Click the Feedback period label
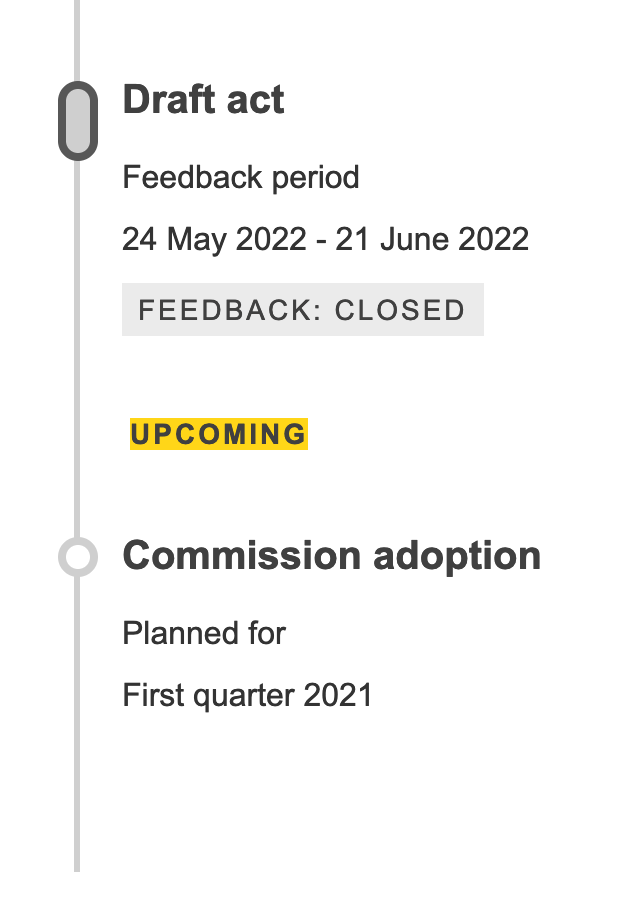 240,178
